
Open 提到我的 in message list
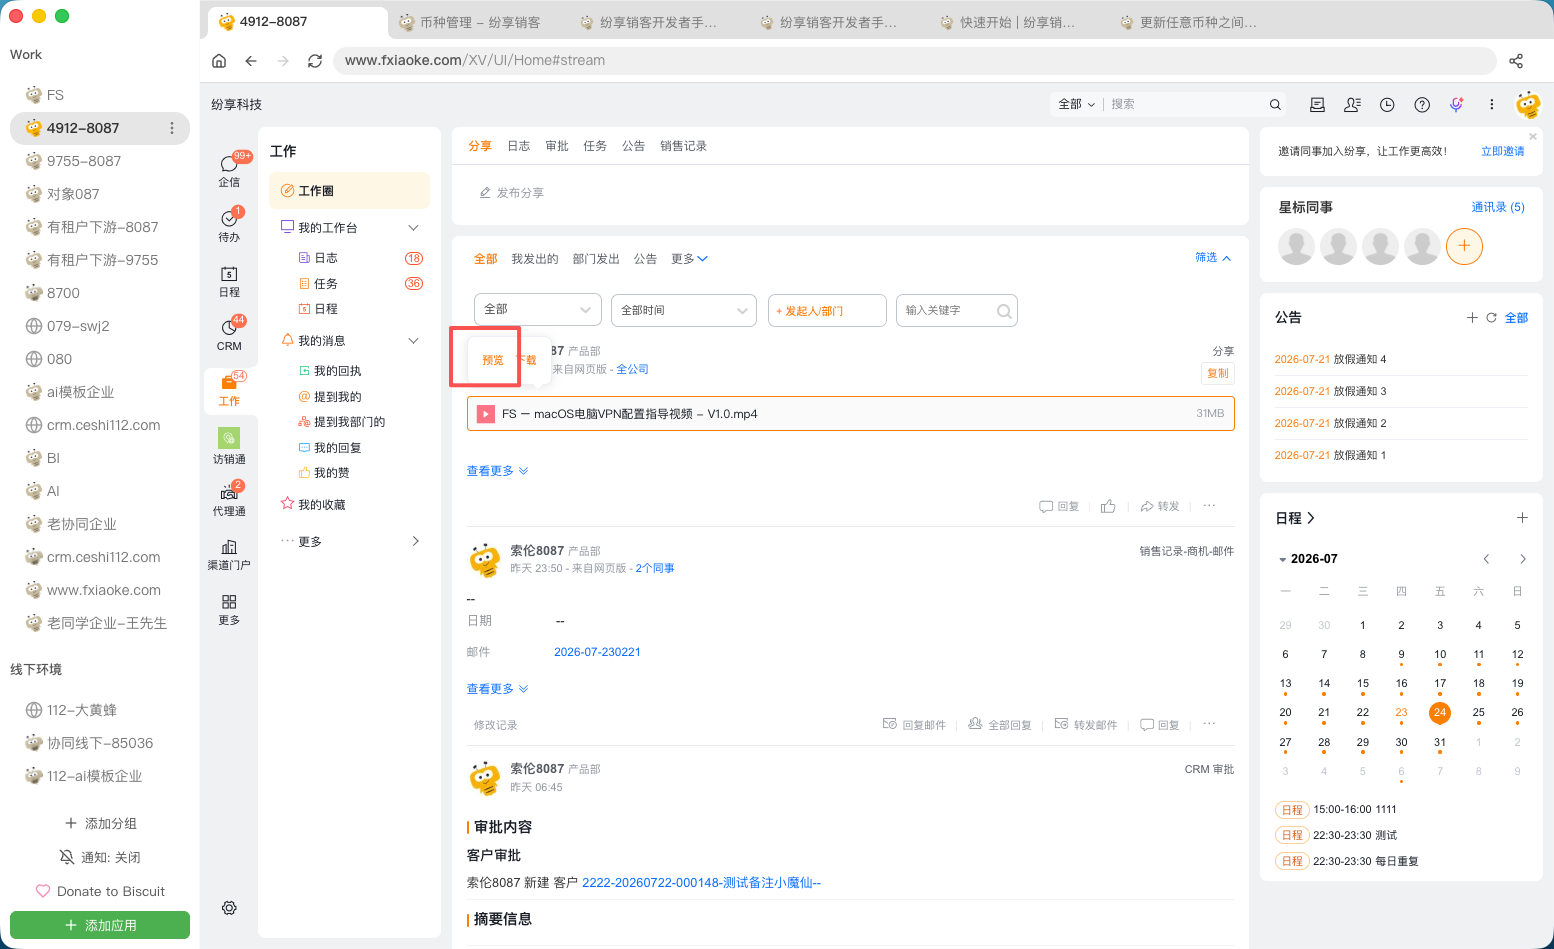[x=338, y=397]
